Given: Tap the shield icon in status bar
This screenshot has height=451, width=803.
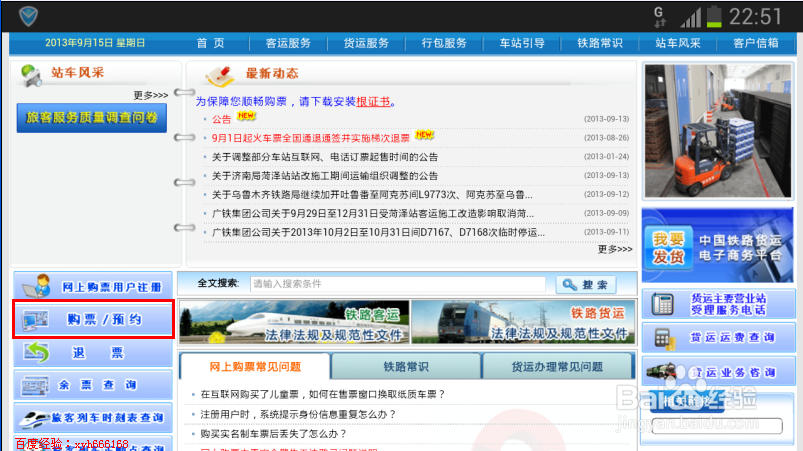Looking at the screenshot, I should [29, 16].
